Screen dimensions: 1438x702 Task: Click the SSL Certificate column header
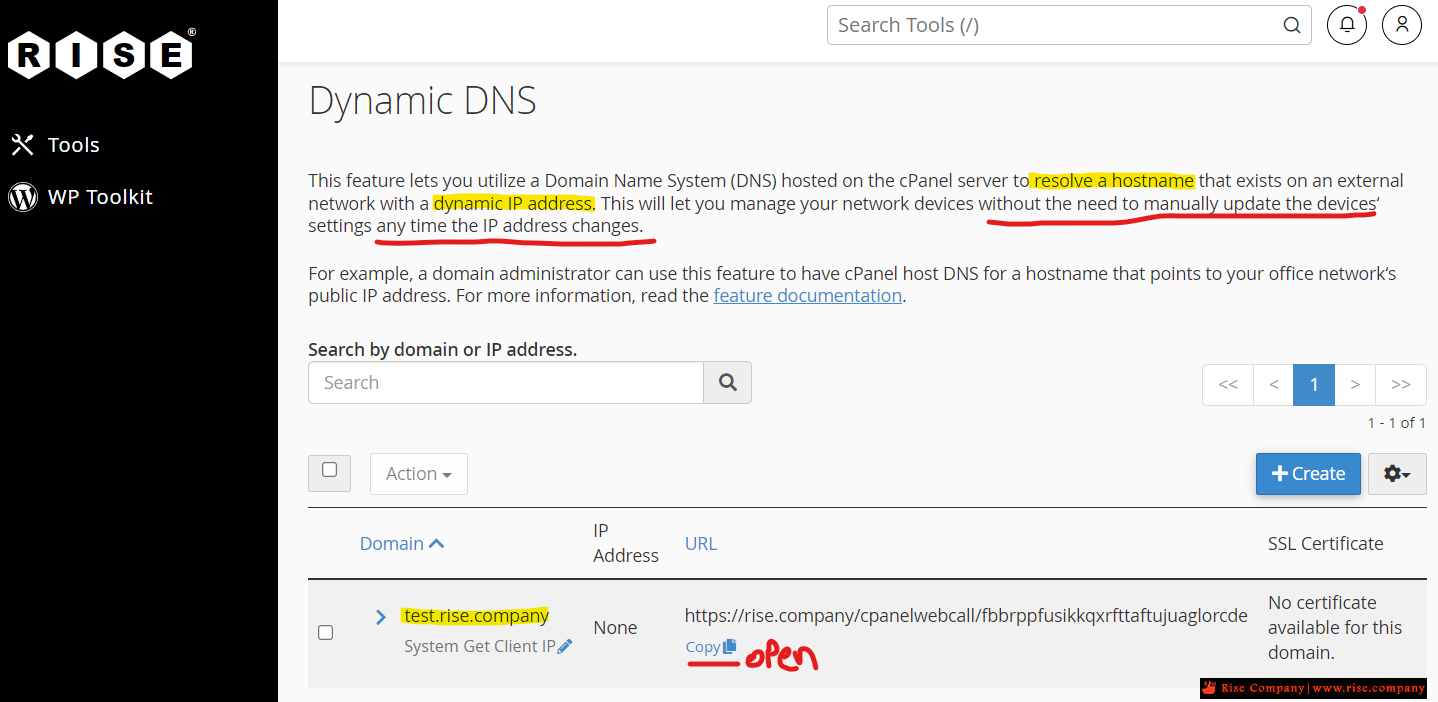1326,544
